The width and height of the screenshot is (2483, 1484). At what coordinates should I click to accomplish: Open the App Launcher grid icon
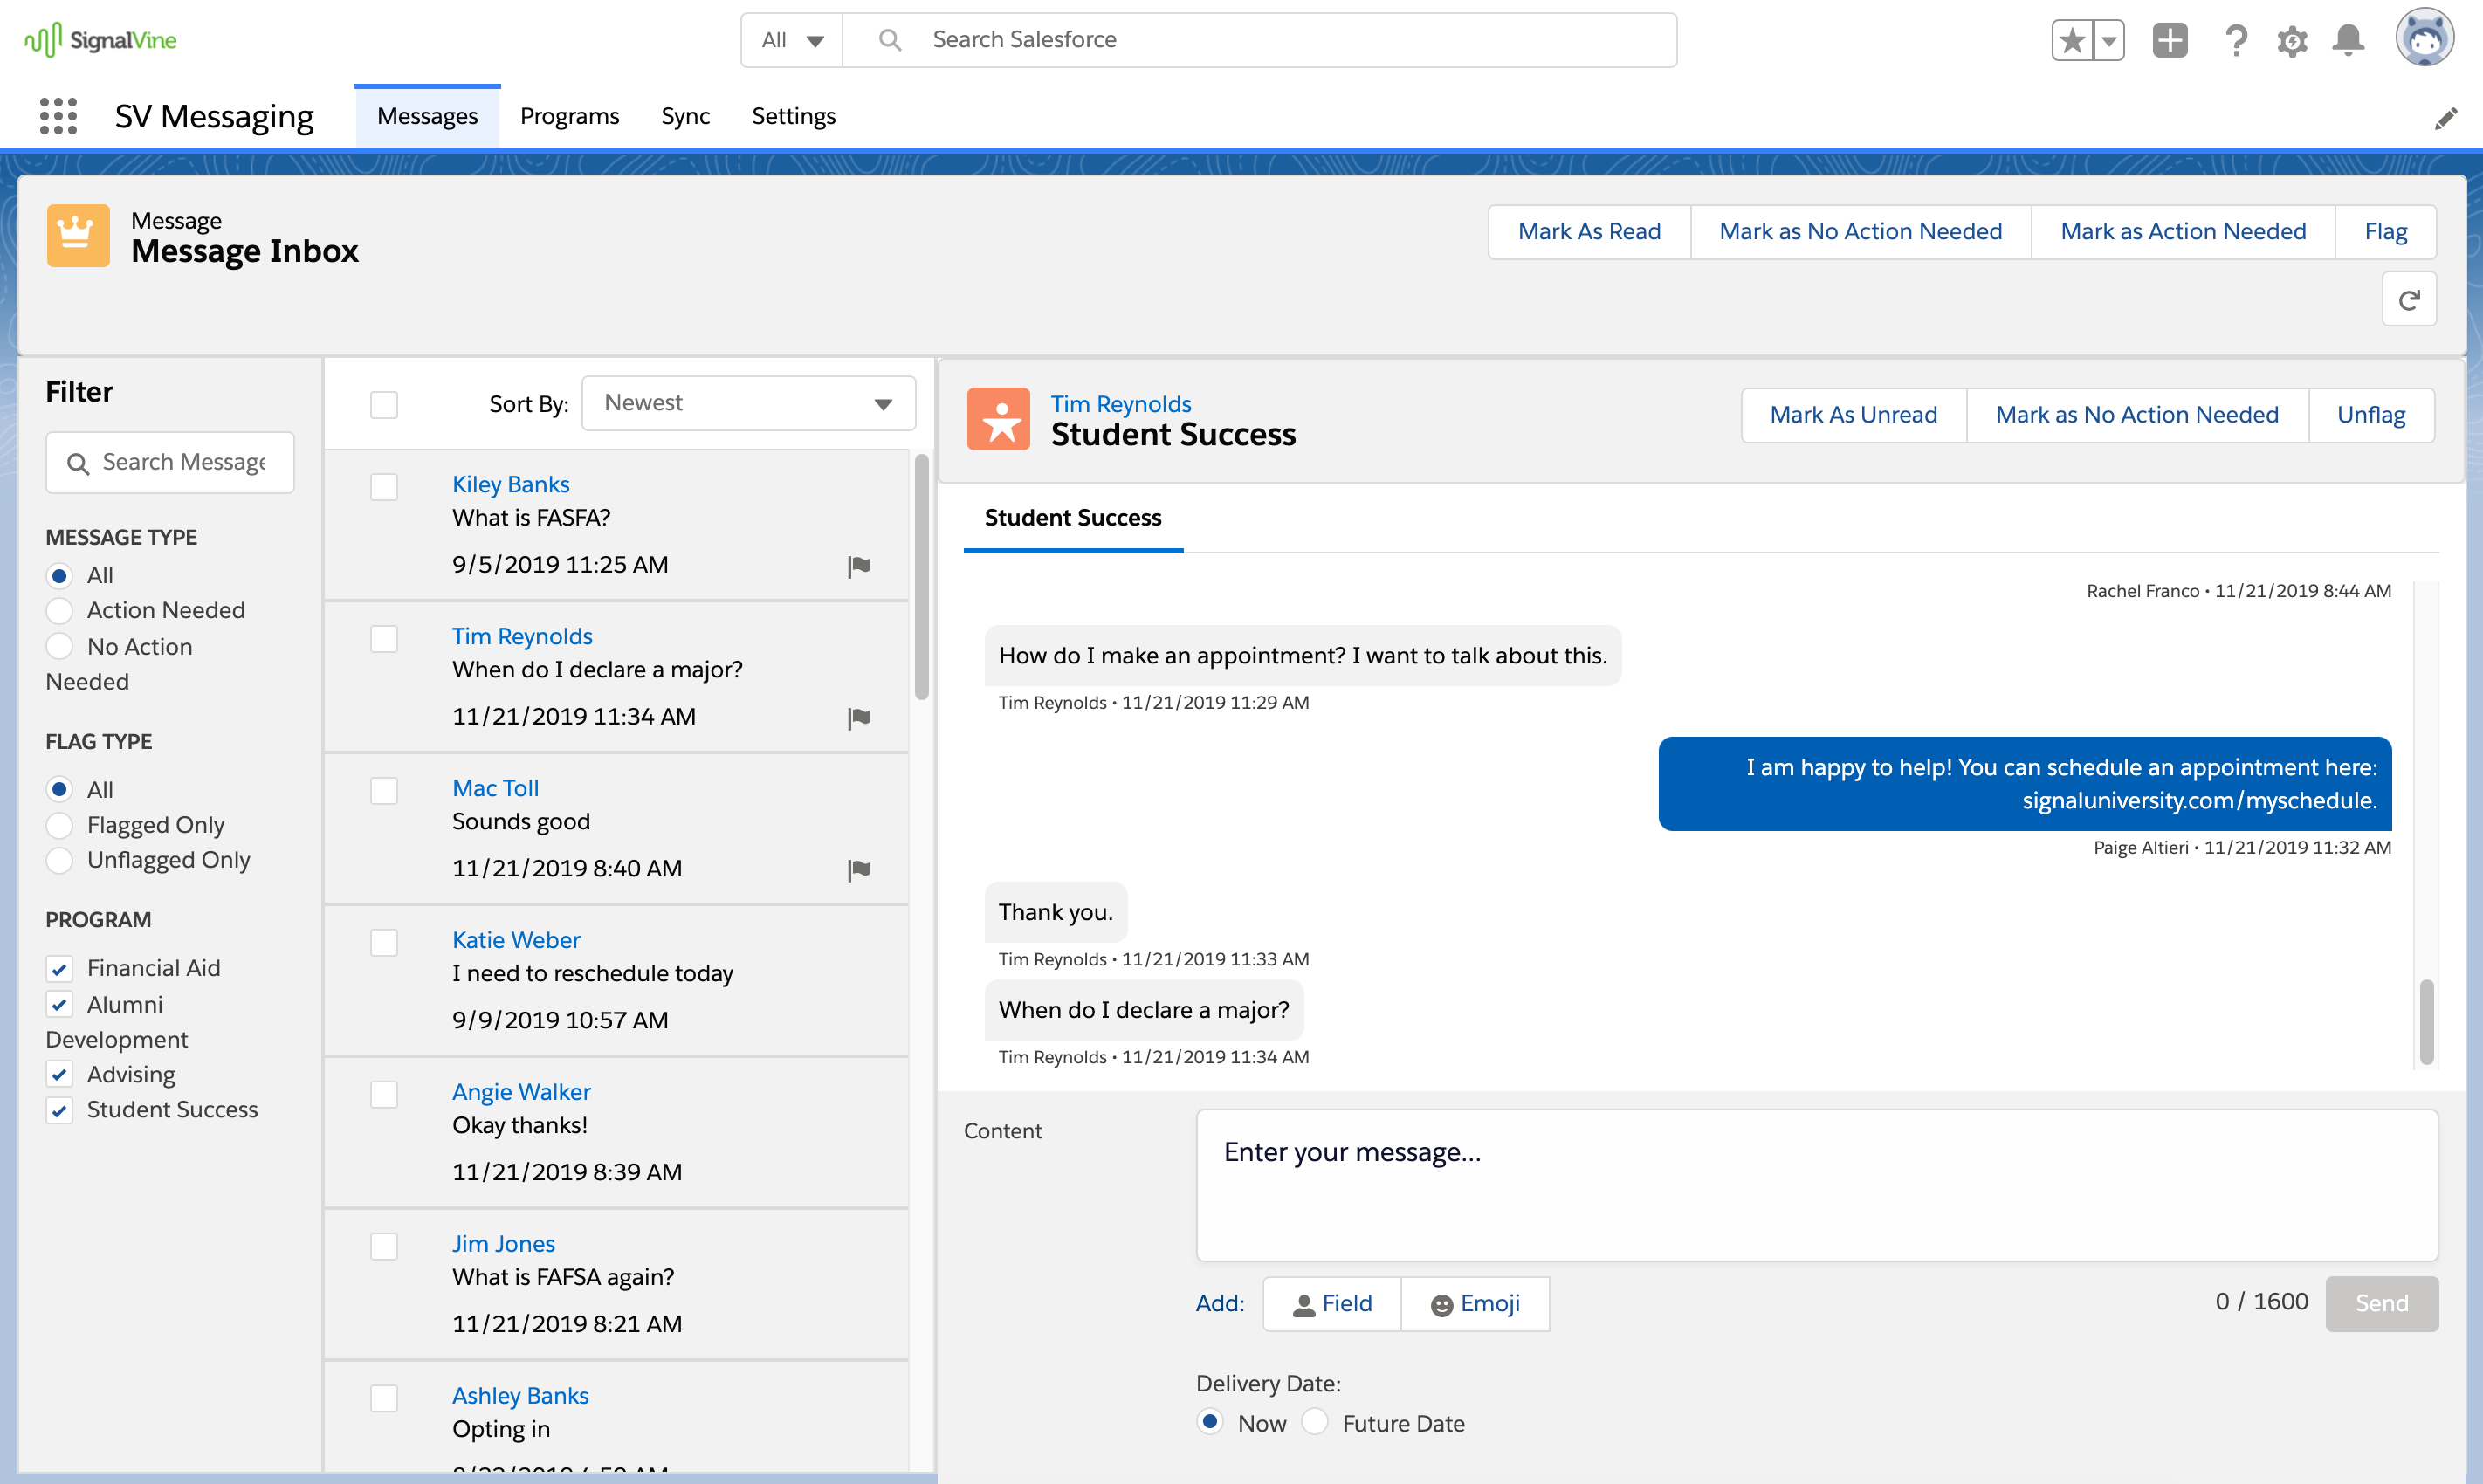click(58, 116)
